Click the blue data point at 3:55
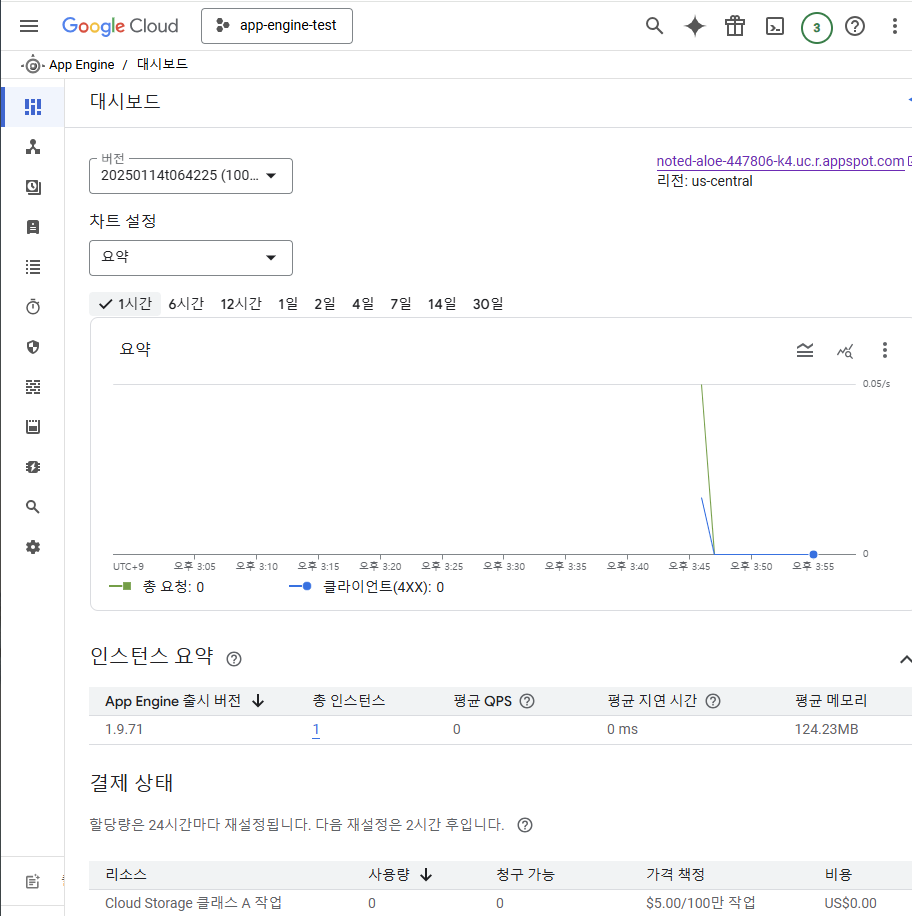This screenshot has height=916, width=912. click(813, 554)
